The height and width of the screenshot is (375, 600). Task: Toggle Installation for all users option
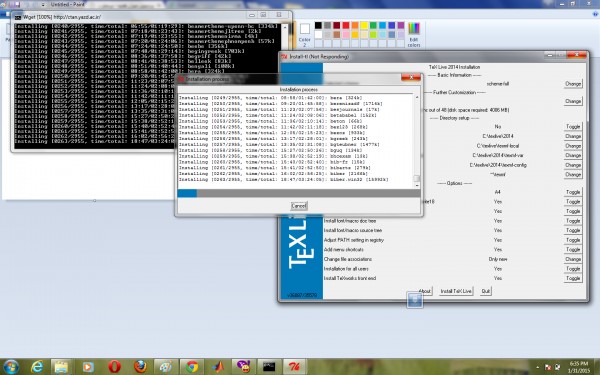573,269
